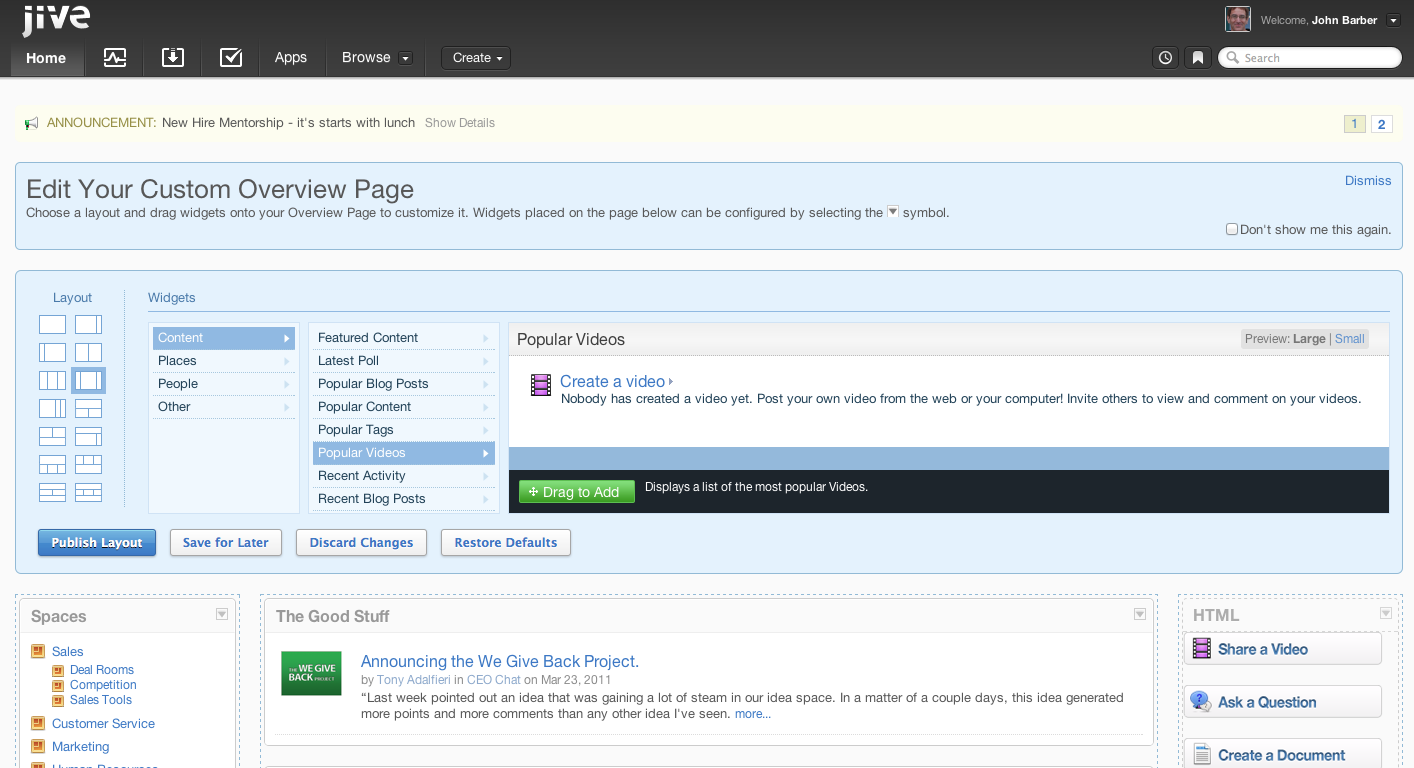The image size is (1414, 768).
Task: Open the Inbox download-arrow icon
Action: coord(173,58)
